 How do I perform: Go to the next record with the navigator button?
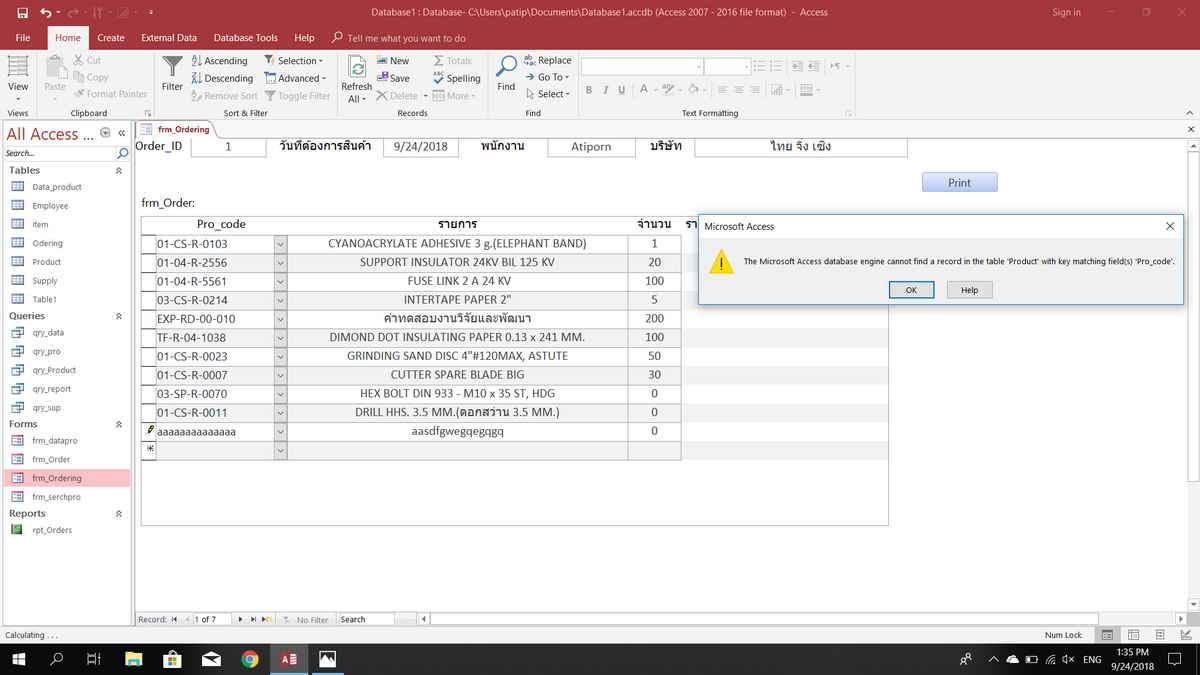pyautogui.click(x=240, y=619)
